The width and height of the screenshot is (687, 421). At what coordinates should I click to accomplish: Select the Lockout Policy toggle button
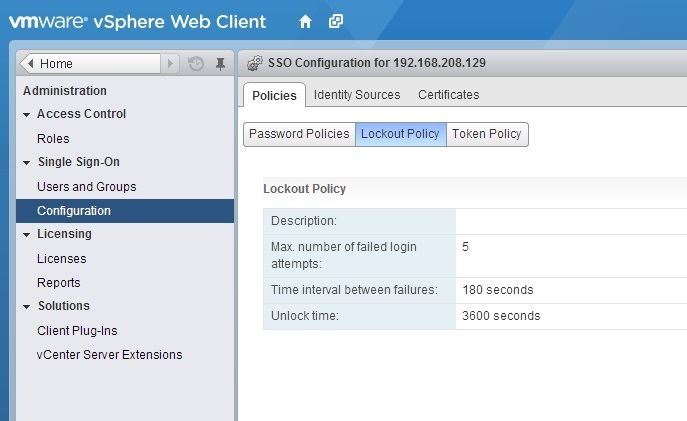tap(400, 134)
